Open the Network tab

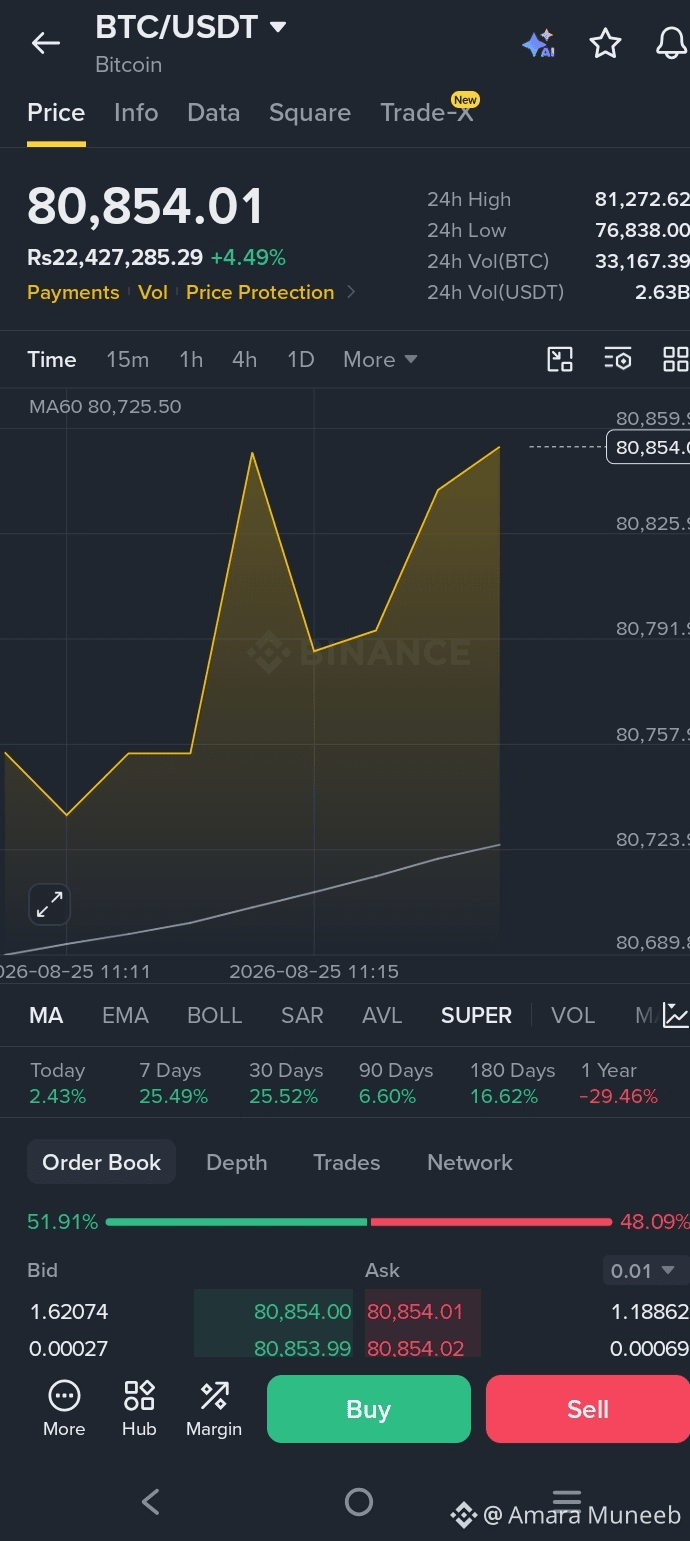pos(470,1162)
